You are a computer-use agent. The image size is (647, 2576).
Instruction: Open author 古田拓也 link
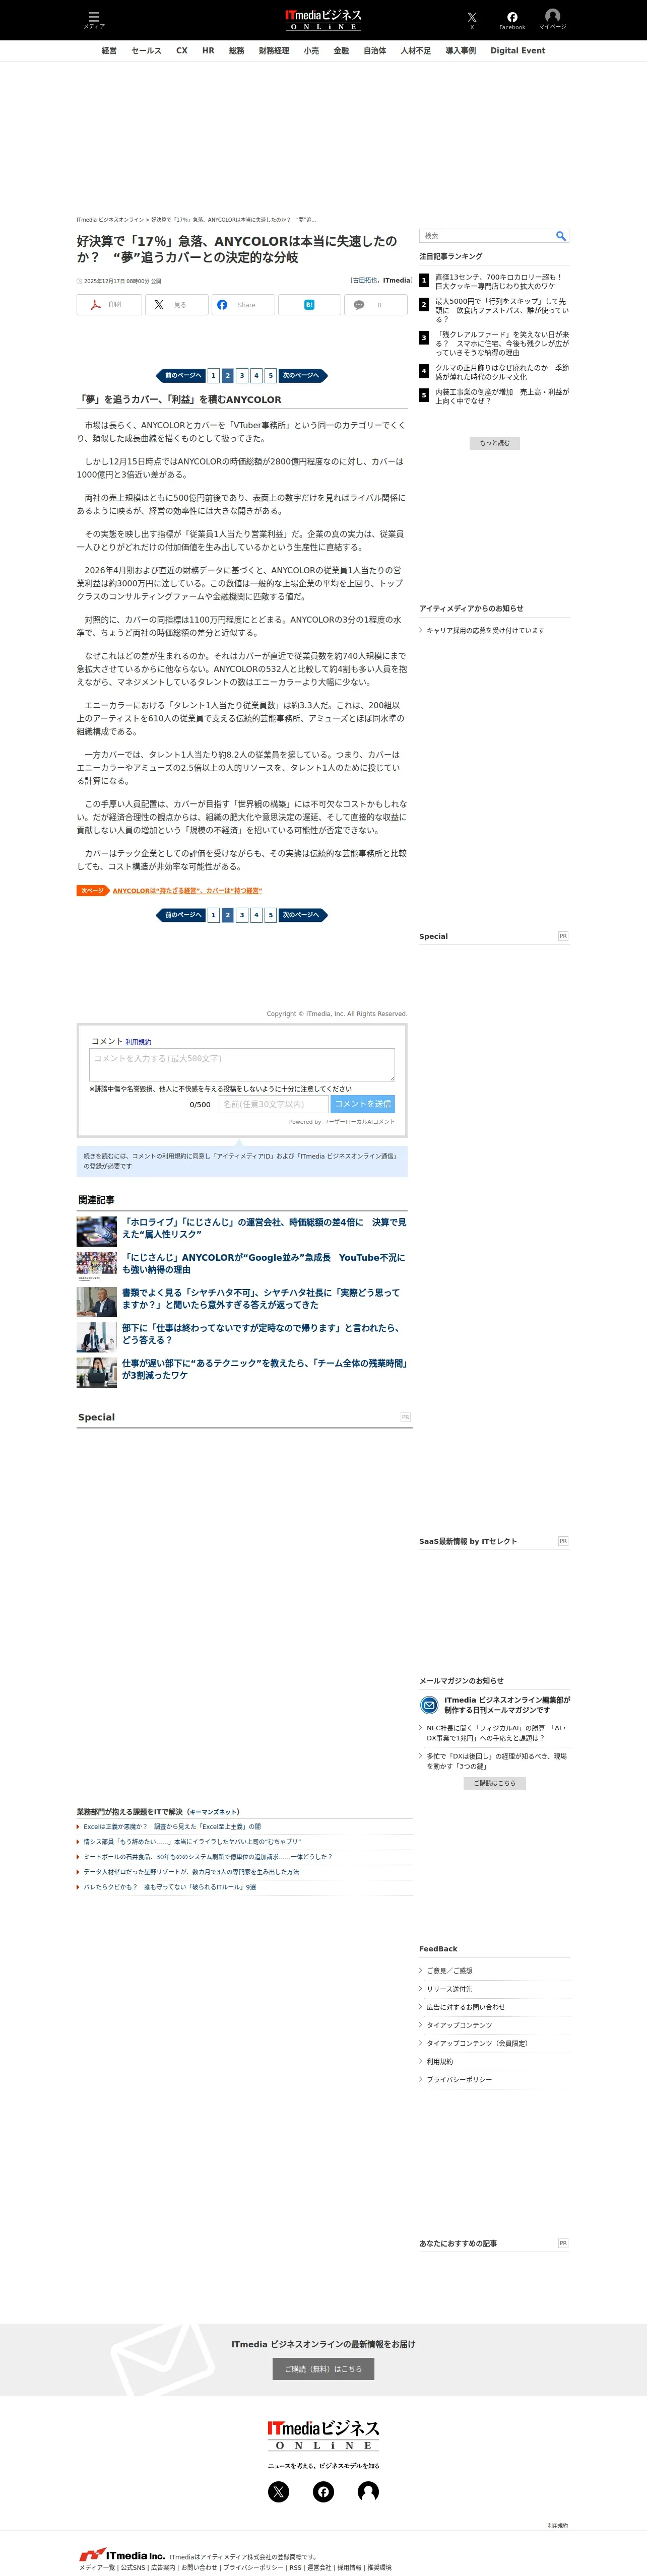364,280
